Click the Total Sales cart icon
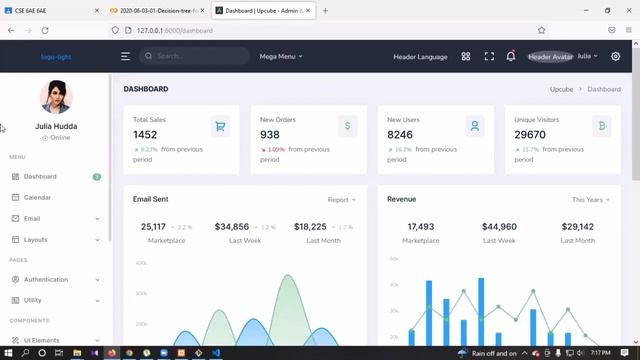The width and height of the screenshot is (640, 360). [x=220, y=126]
